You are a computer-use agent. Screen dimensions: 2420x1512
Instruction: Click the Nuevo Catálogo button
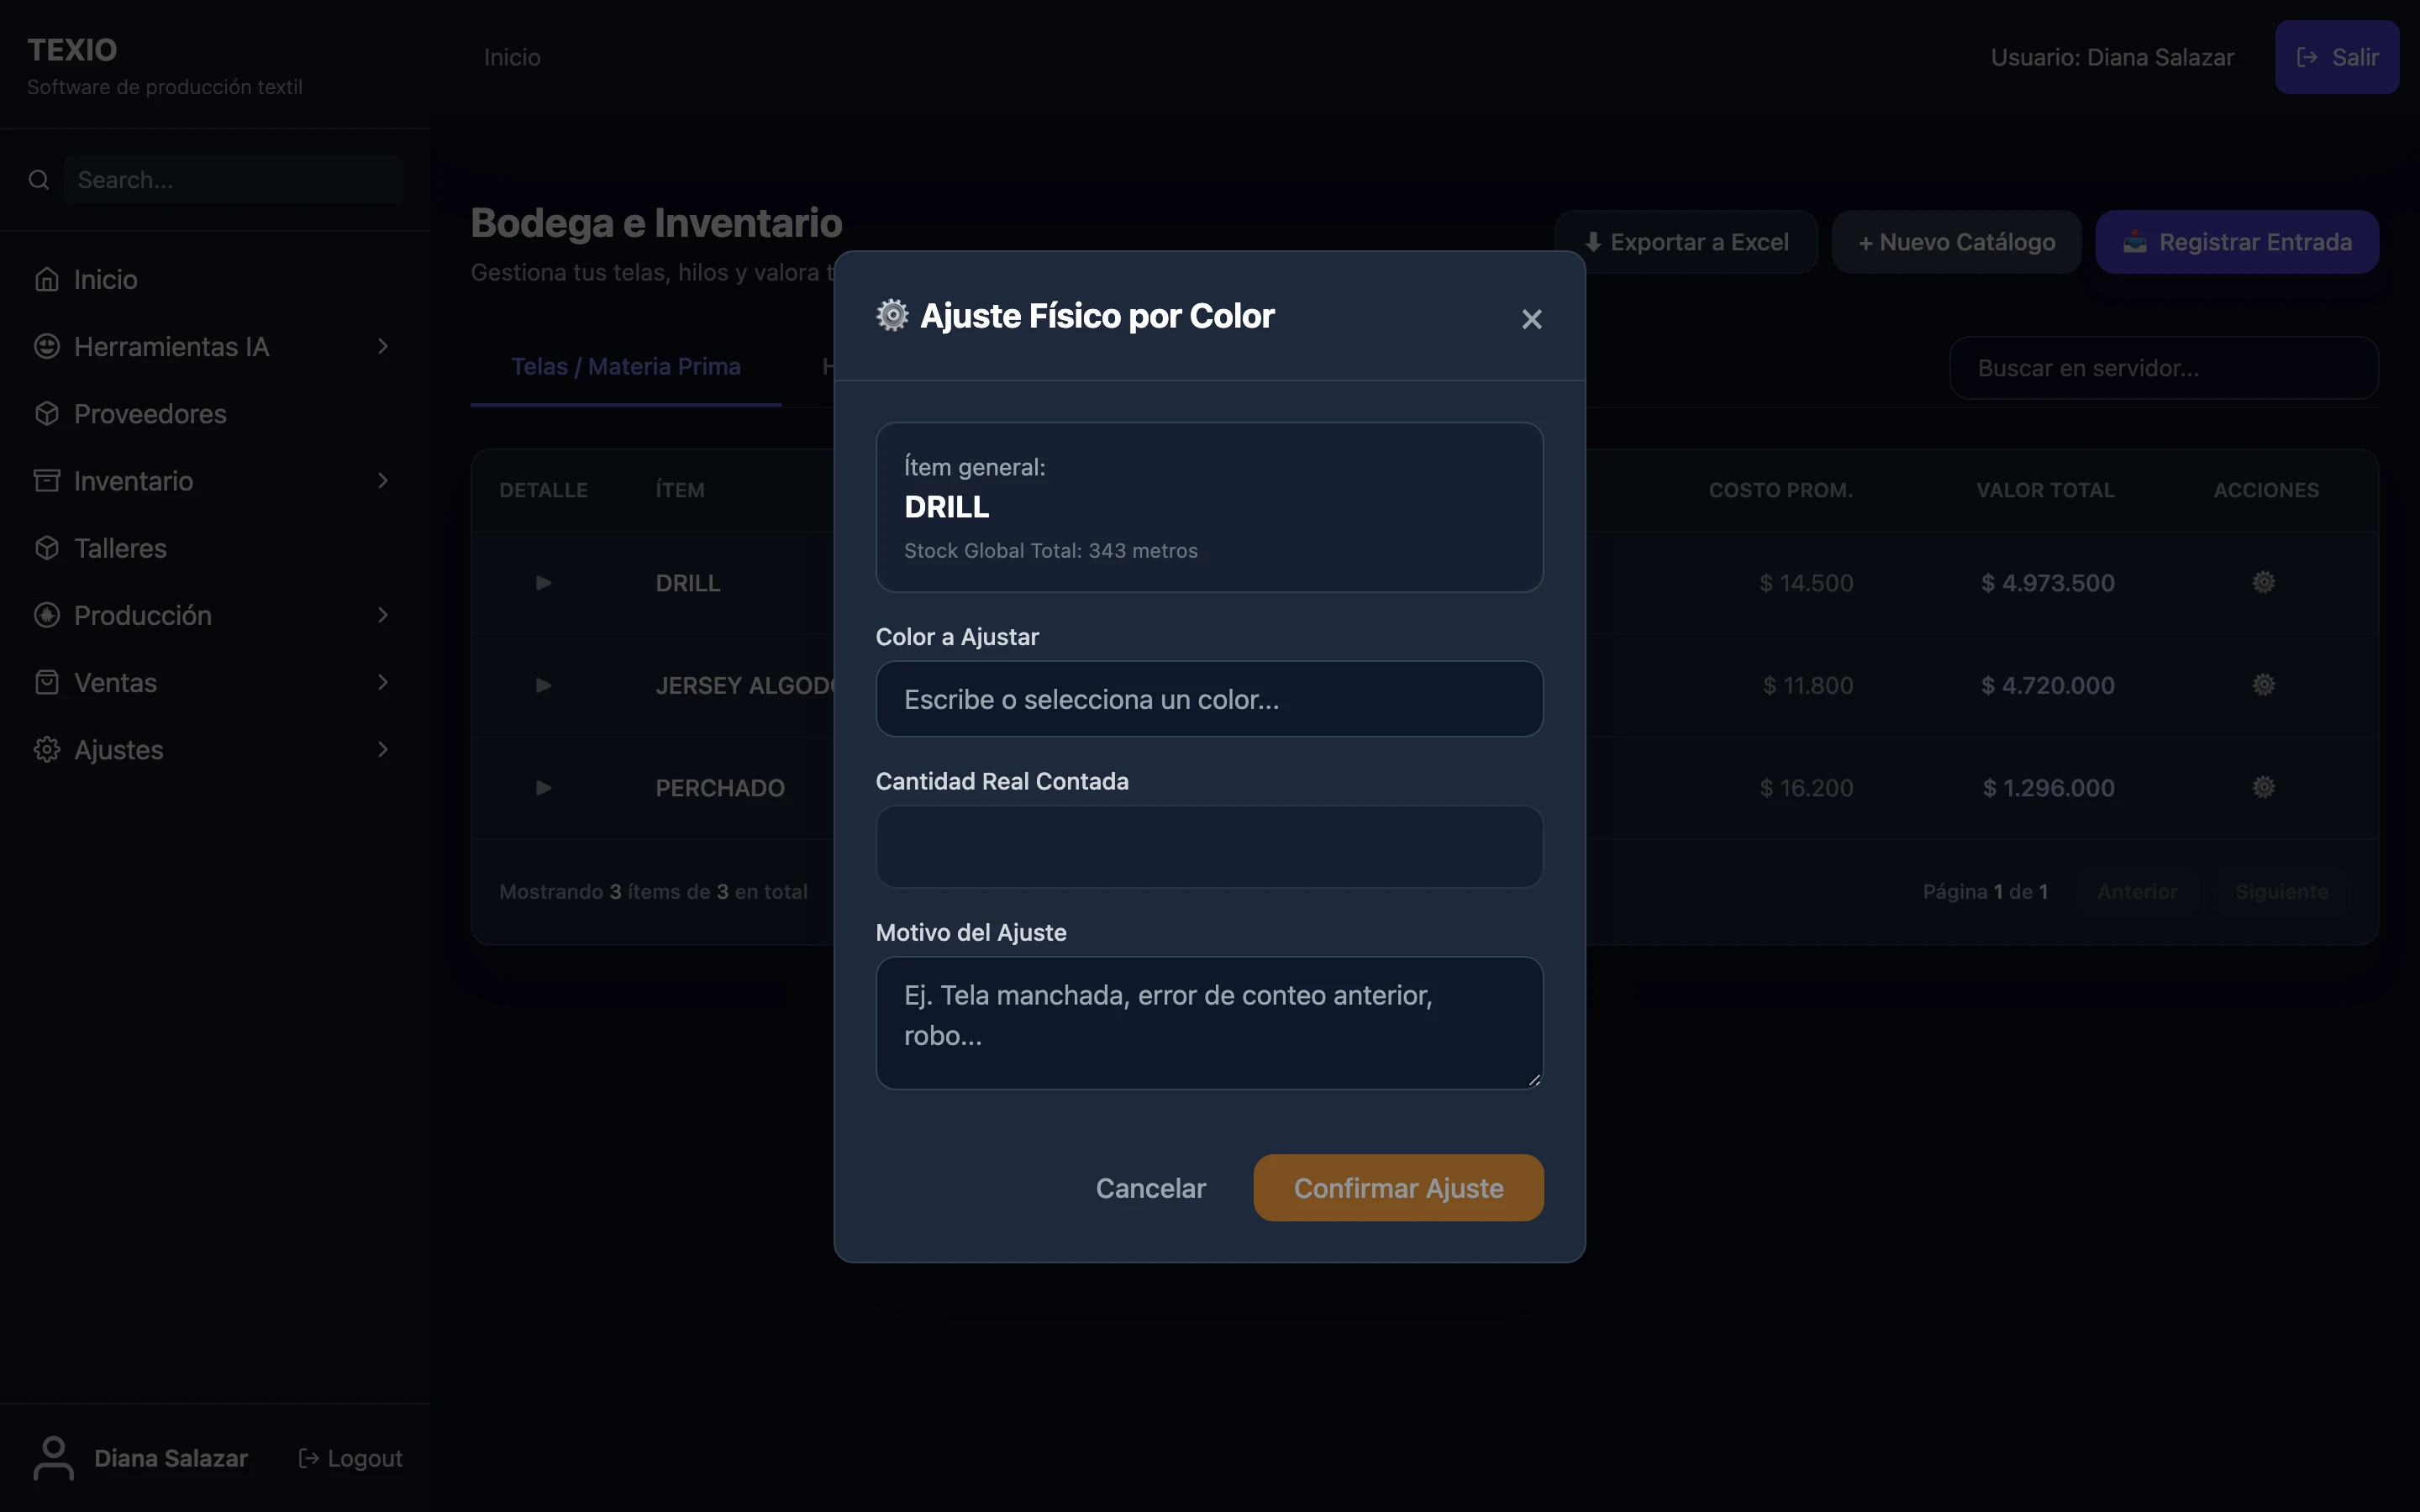coord(1956,242)
